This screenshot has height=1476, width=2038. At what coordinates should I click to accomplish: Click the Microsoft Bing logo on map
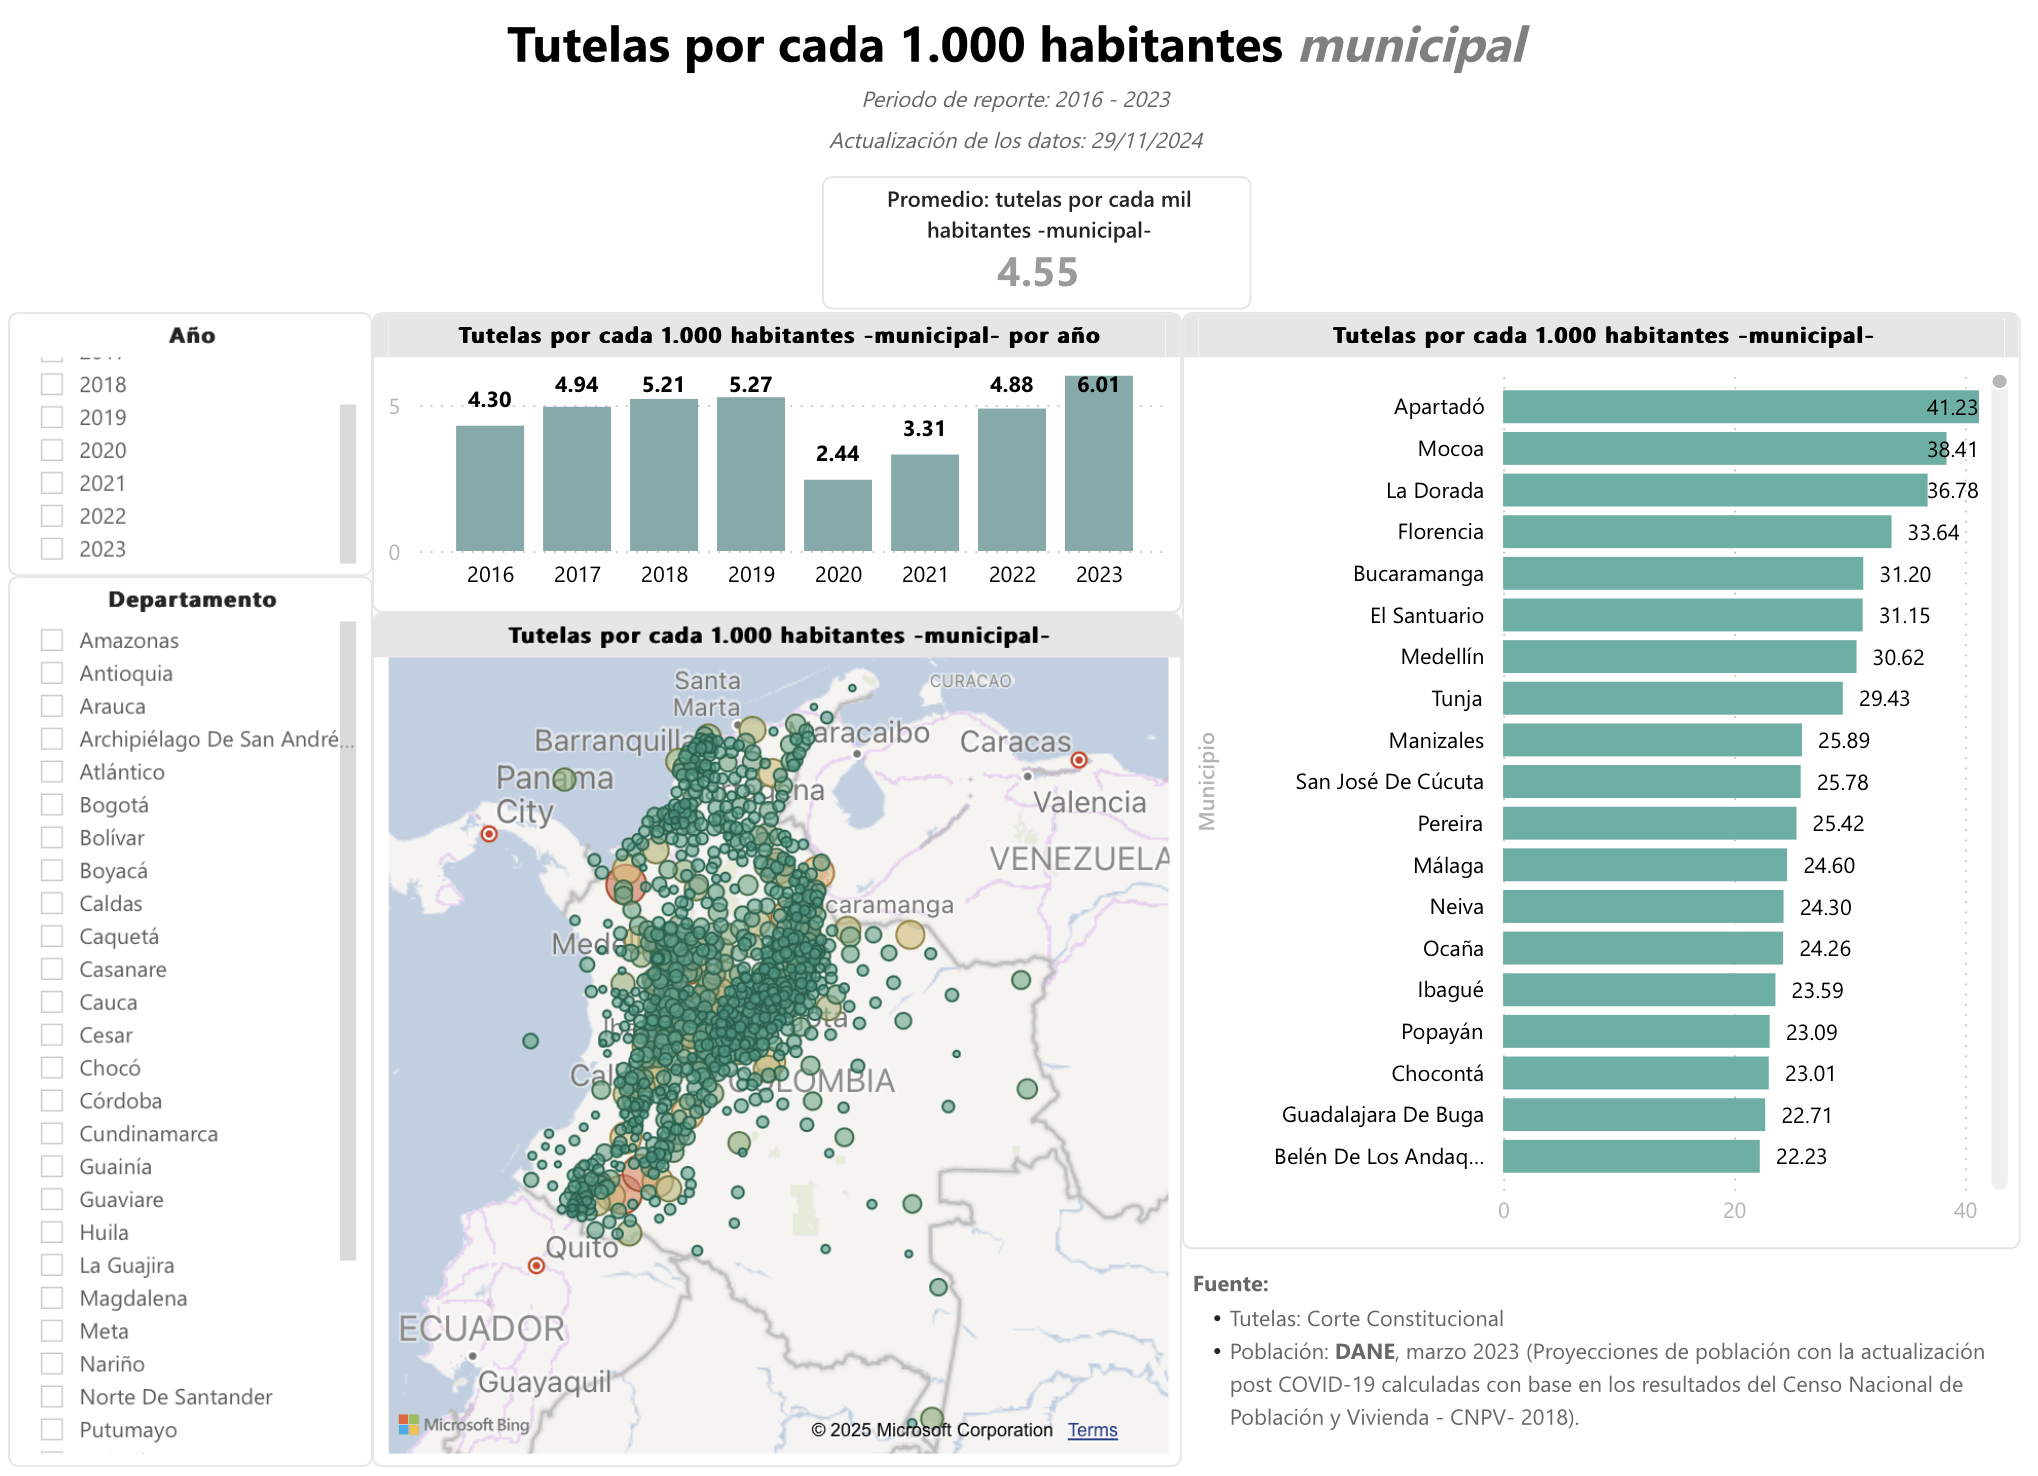tap(464, 1424)
